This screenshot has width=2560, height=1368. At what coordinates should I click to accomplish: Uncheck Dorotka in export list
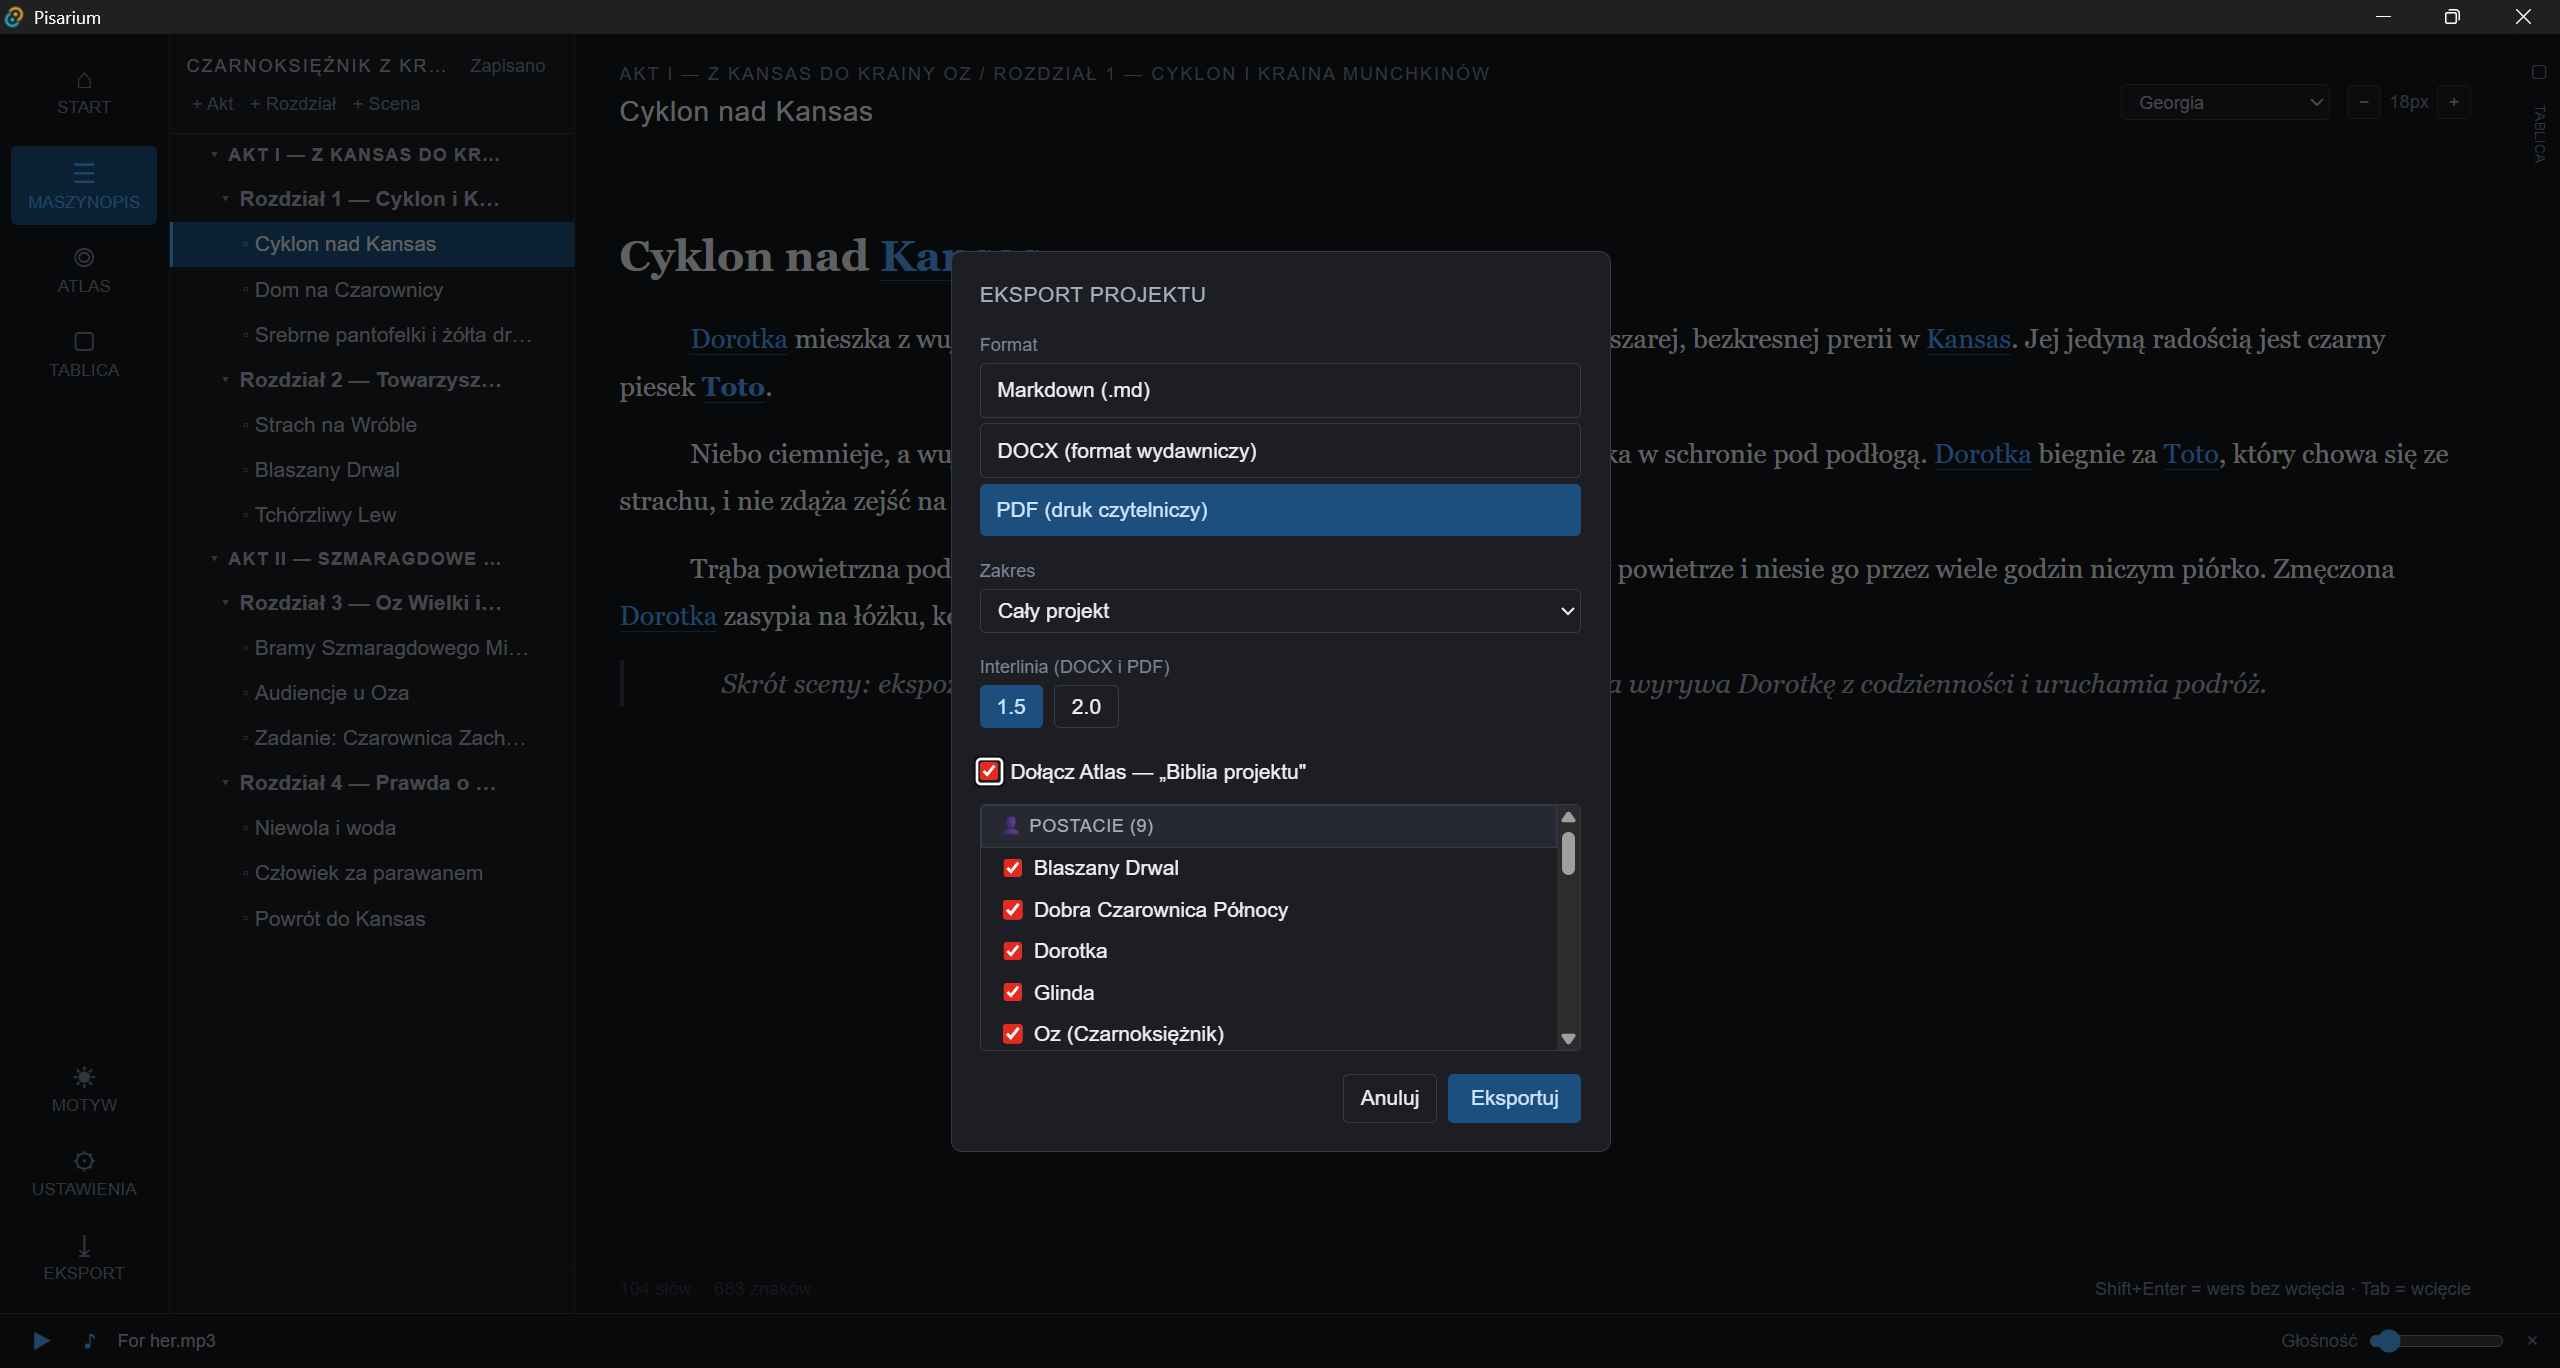click(1012, 951)
